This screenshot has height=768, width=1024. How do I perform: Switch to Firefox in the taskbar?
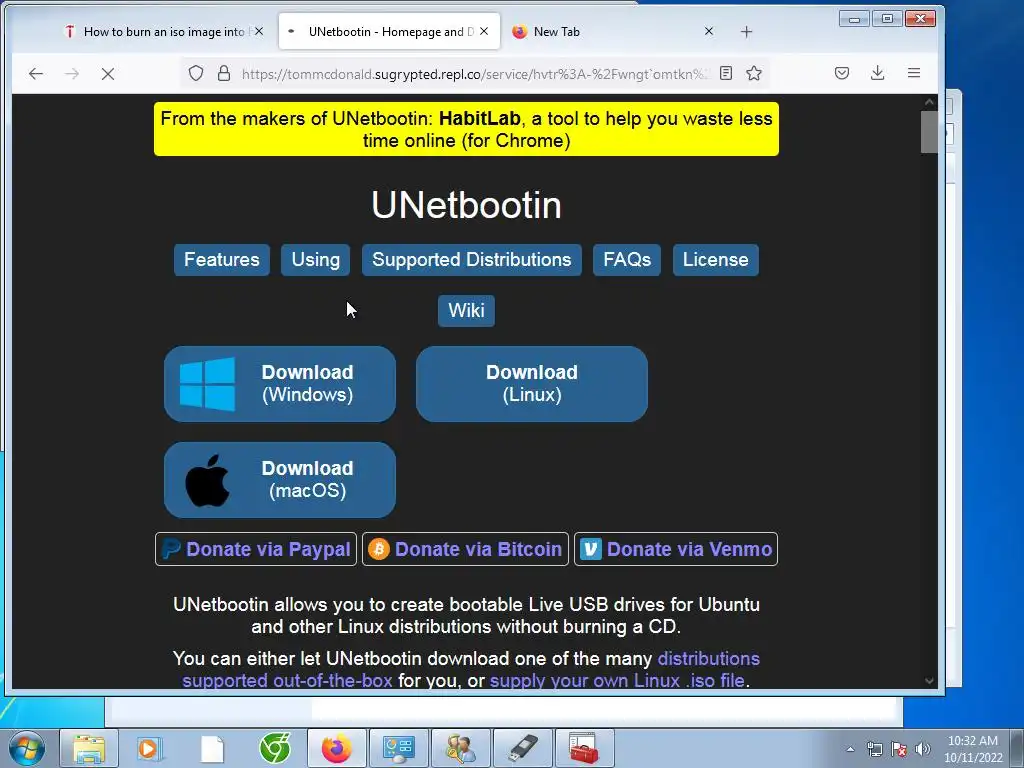coord(336,748)
